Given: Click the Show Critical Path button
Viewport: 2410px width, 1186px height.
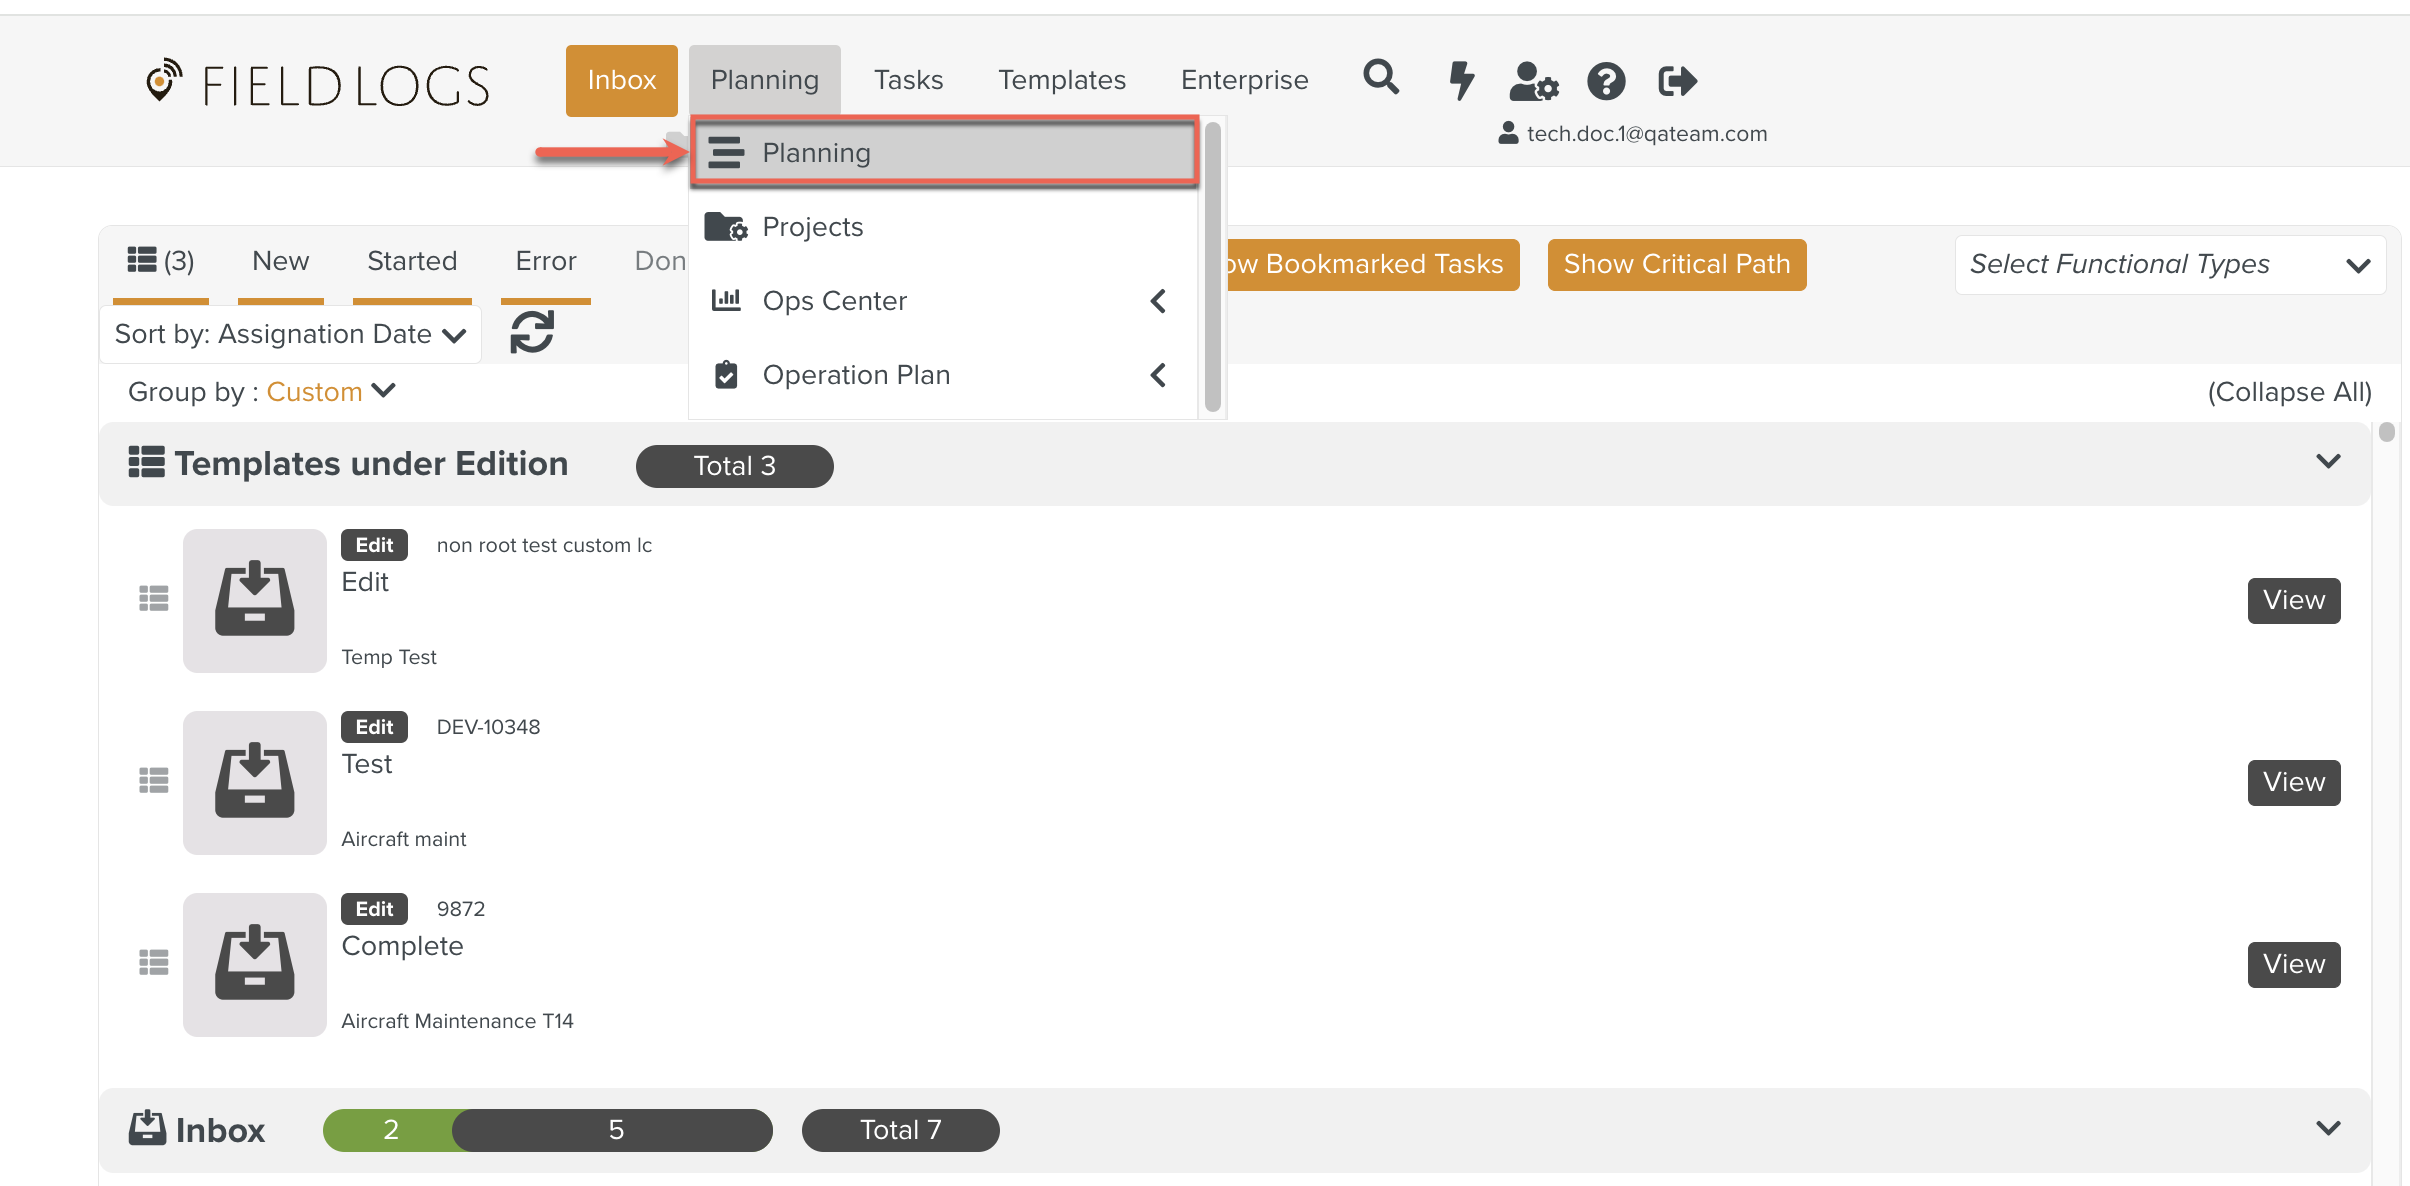Looking at the screenshot, I should click(x=1676, y=264).
